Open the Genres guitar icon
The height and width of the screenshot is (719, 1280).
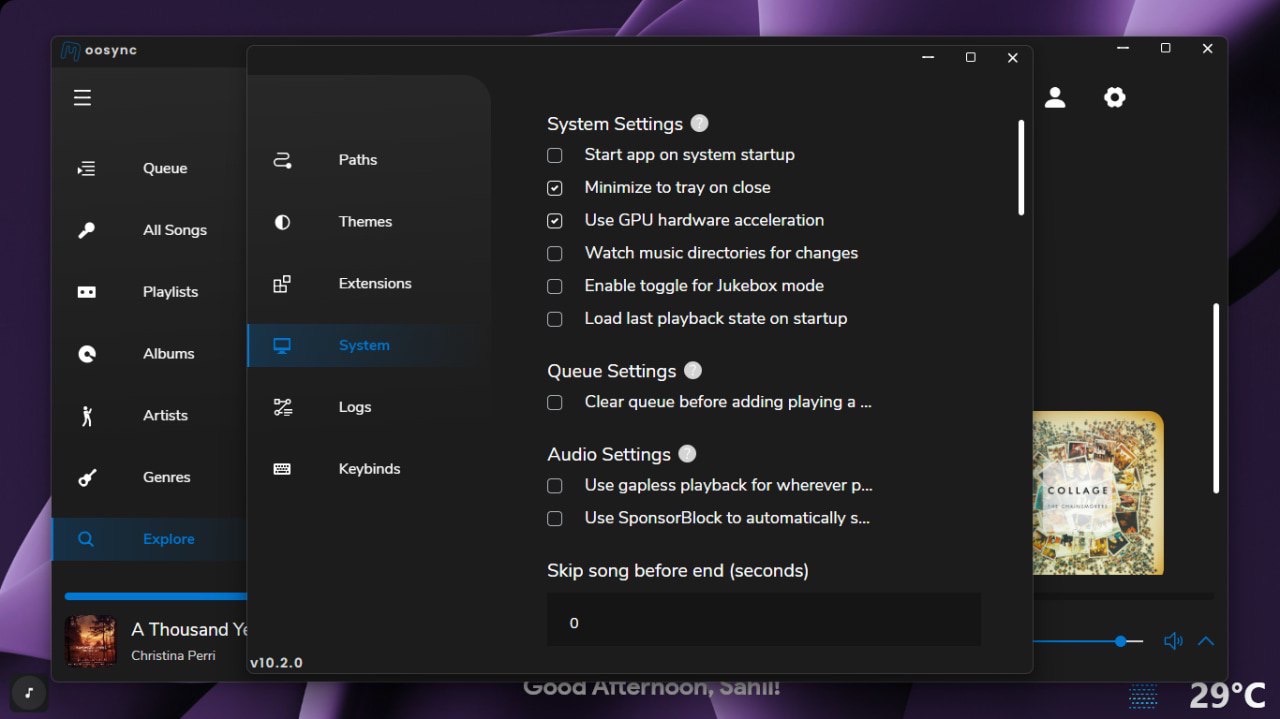tap(87, 477)
